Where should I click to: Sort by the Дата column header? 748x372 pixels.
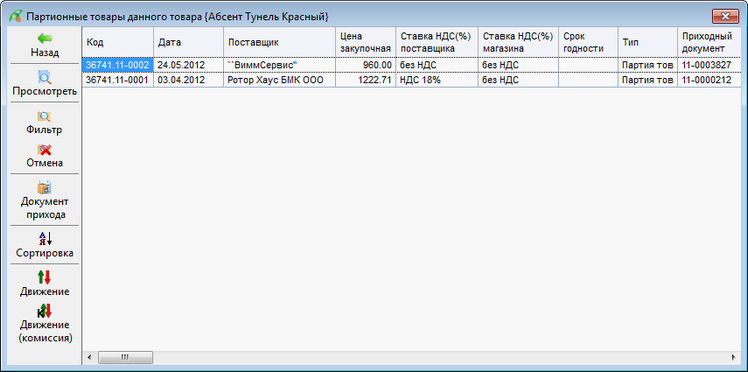(188, 42)
